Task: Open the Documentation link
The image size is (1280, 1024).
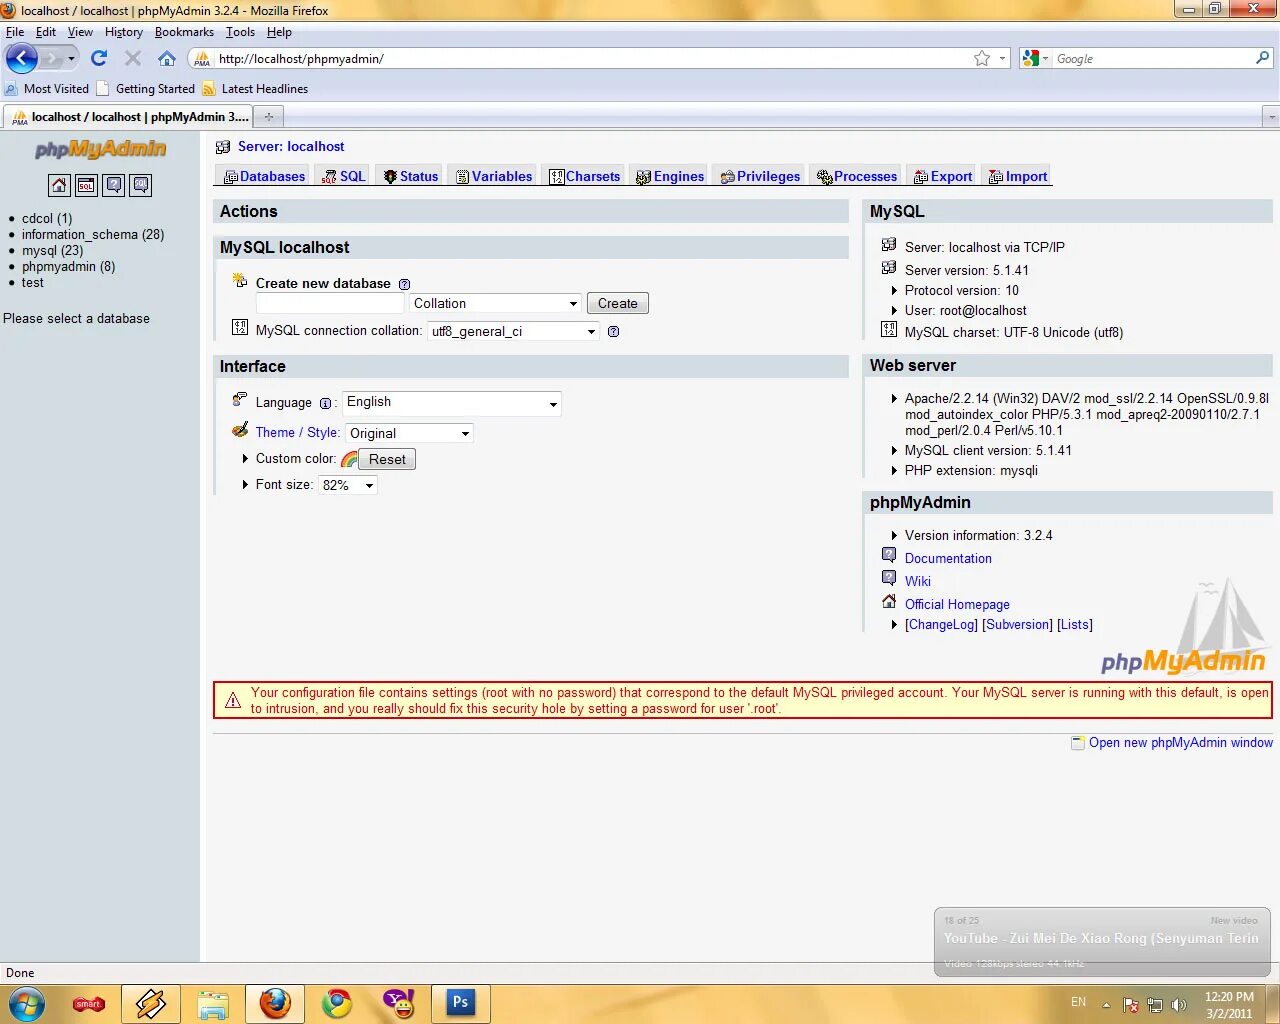Action: (948, 559)
